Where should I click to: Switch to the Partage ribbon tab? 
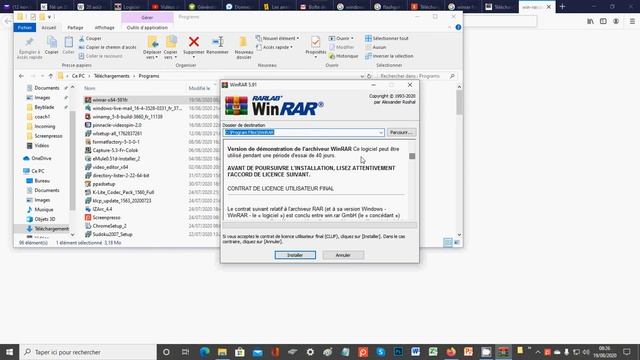(75, 28)
